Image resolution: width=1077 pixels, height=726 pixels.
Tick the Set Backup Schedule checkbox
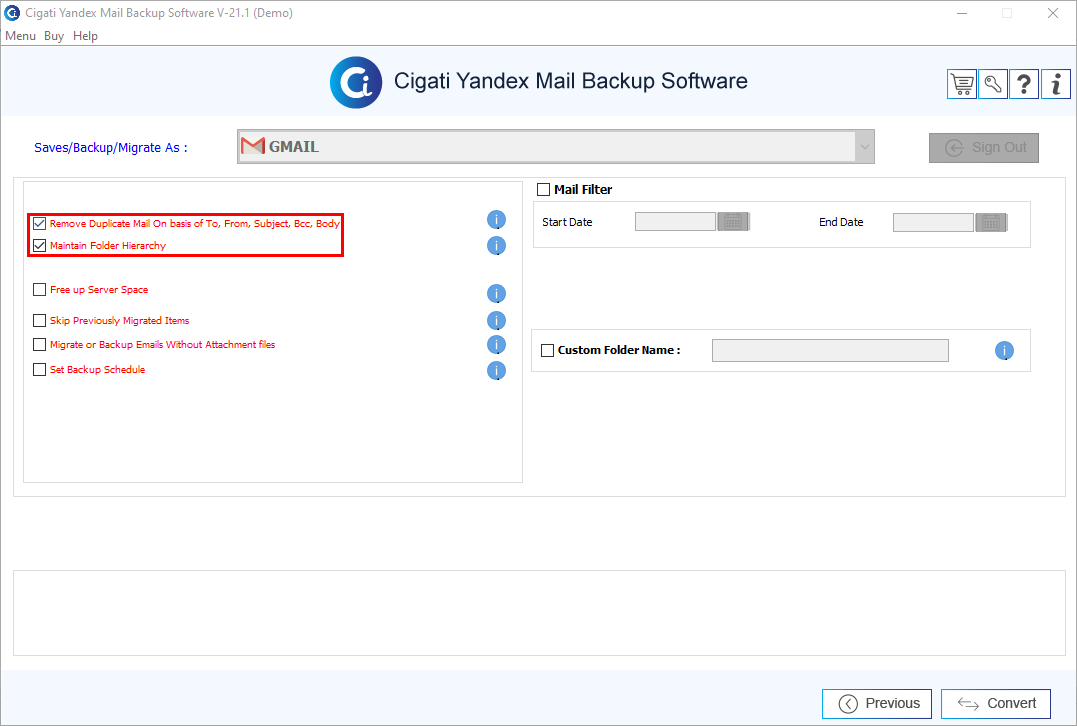tap(40, 370)
